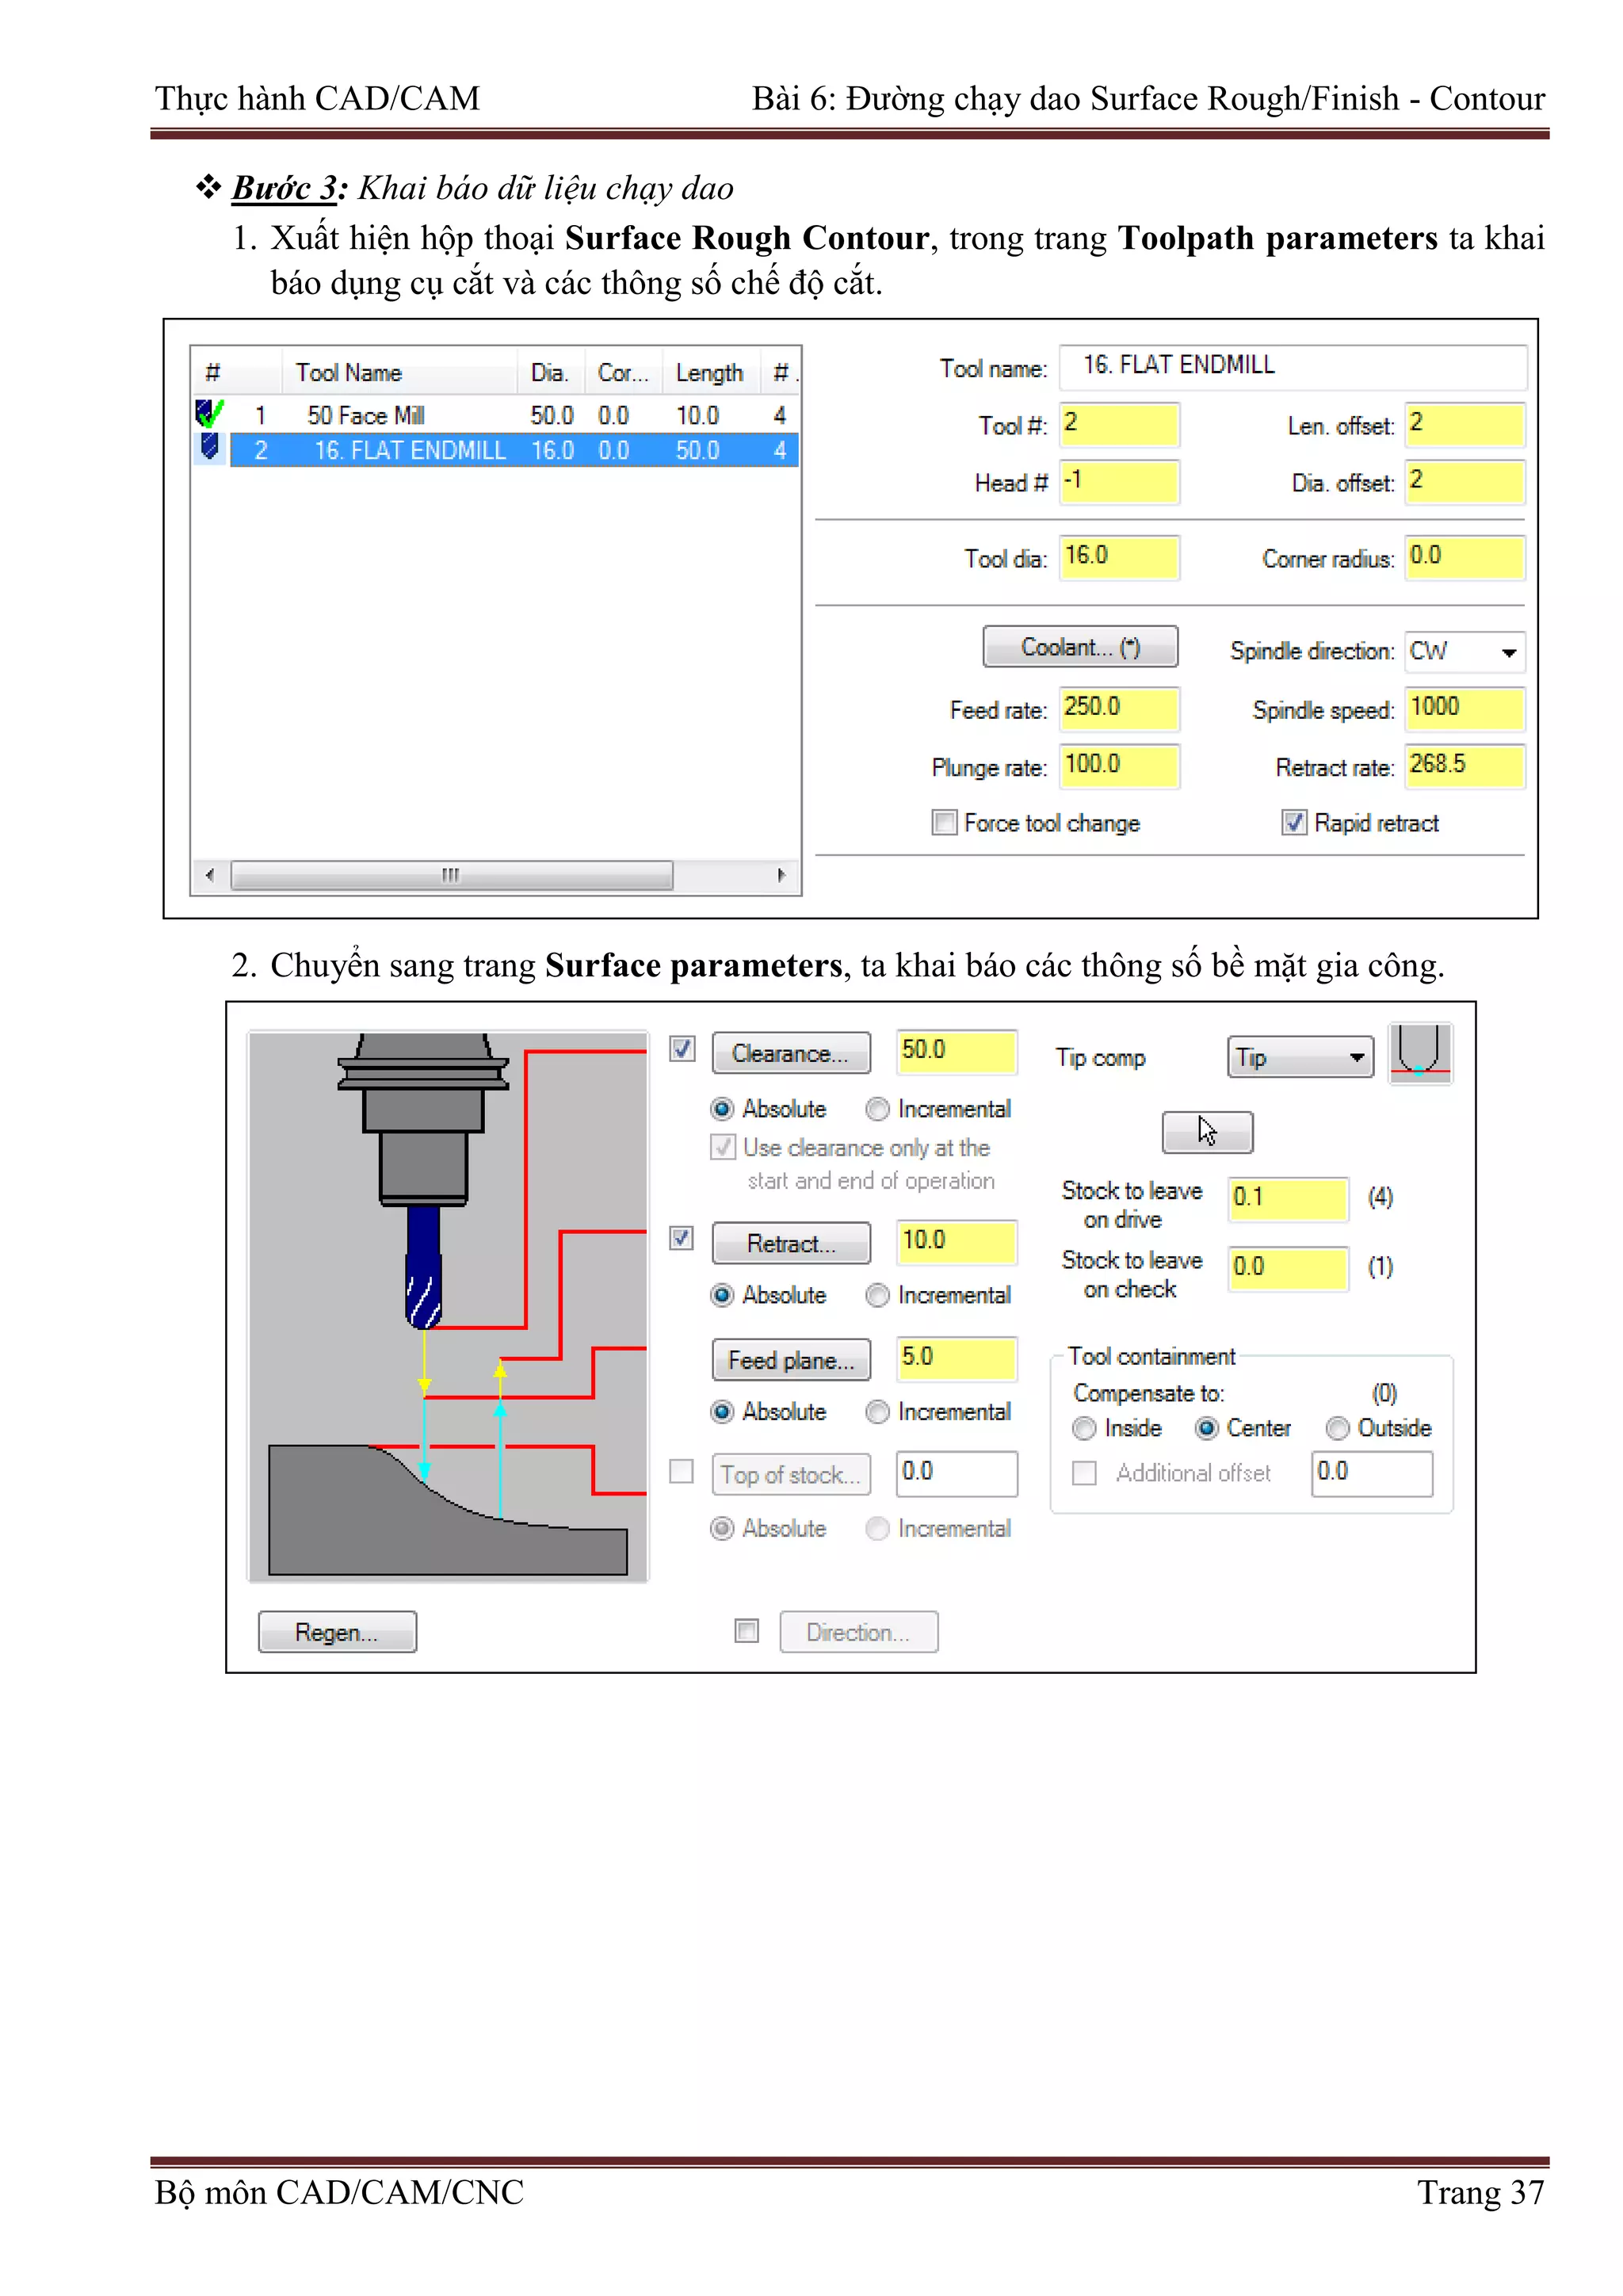Click Stock to leave on drive field
The image size is (1623, 2296).
1289,1199
